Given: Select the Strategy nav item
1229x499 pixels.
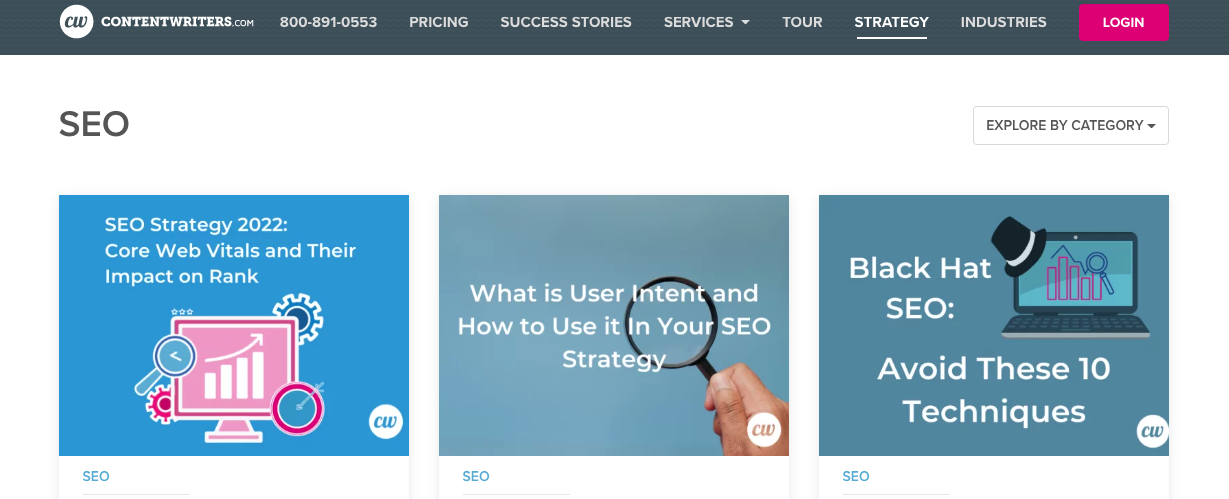Looking at the screenshot, I should coord(891,22).
